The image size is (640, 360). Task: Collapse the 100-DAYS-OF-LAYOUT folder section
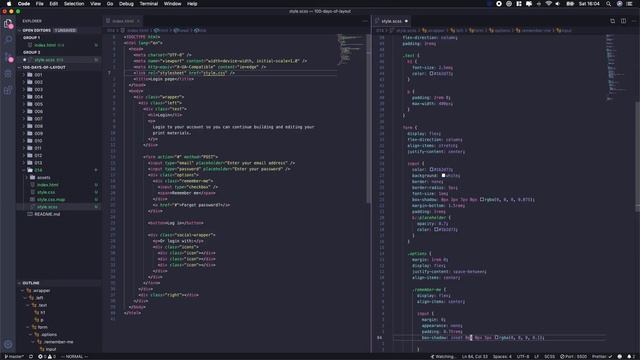pyautogui.click(x=59, y=67)
